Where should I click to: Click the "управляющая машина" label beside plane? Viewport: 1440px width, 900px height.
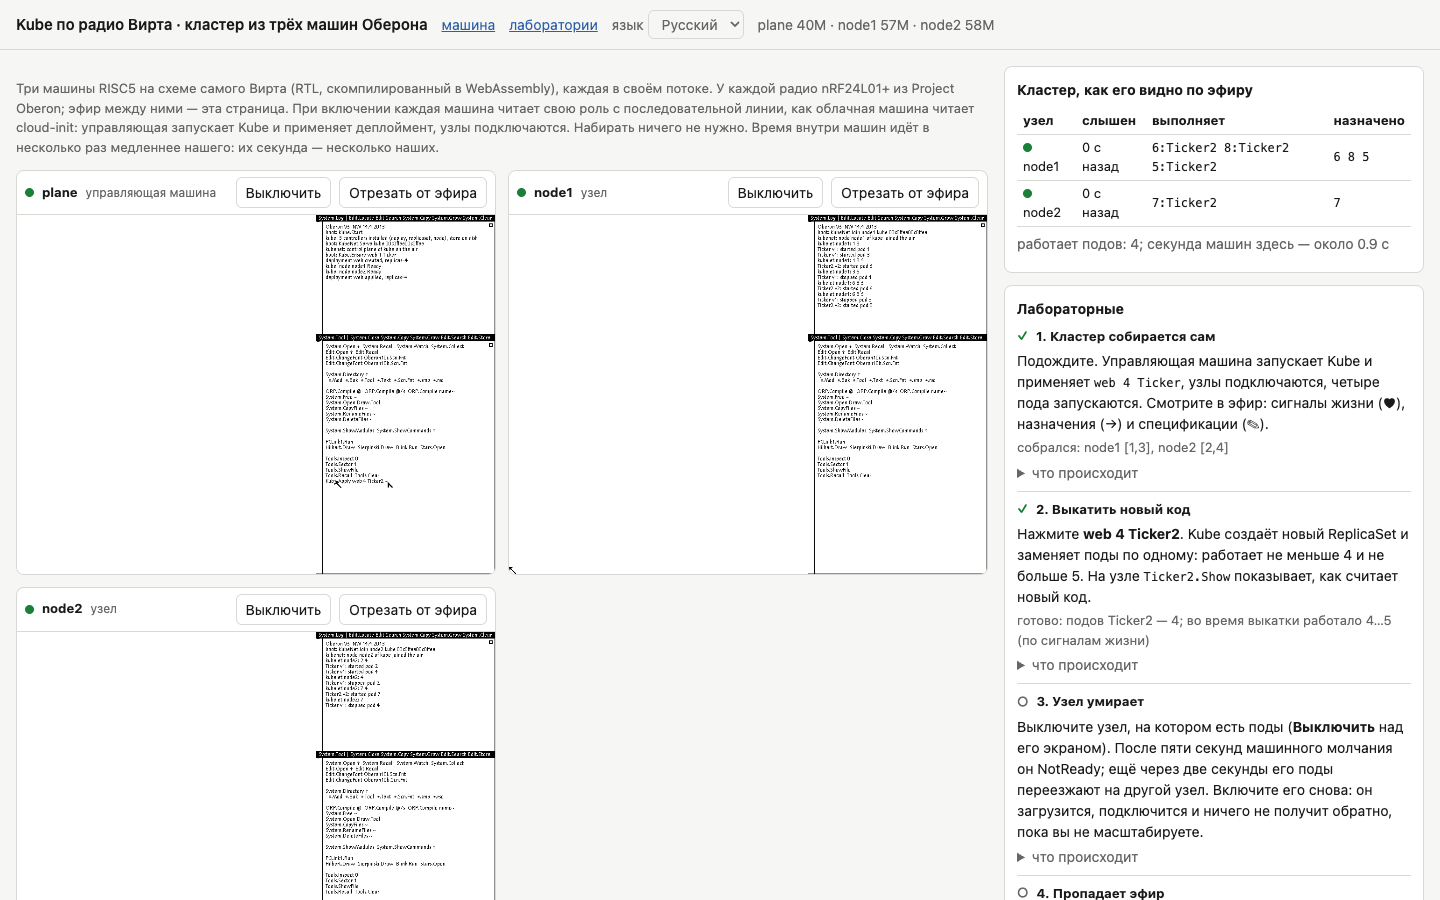151,193
